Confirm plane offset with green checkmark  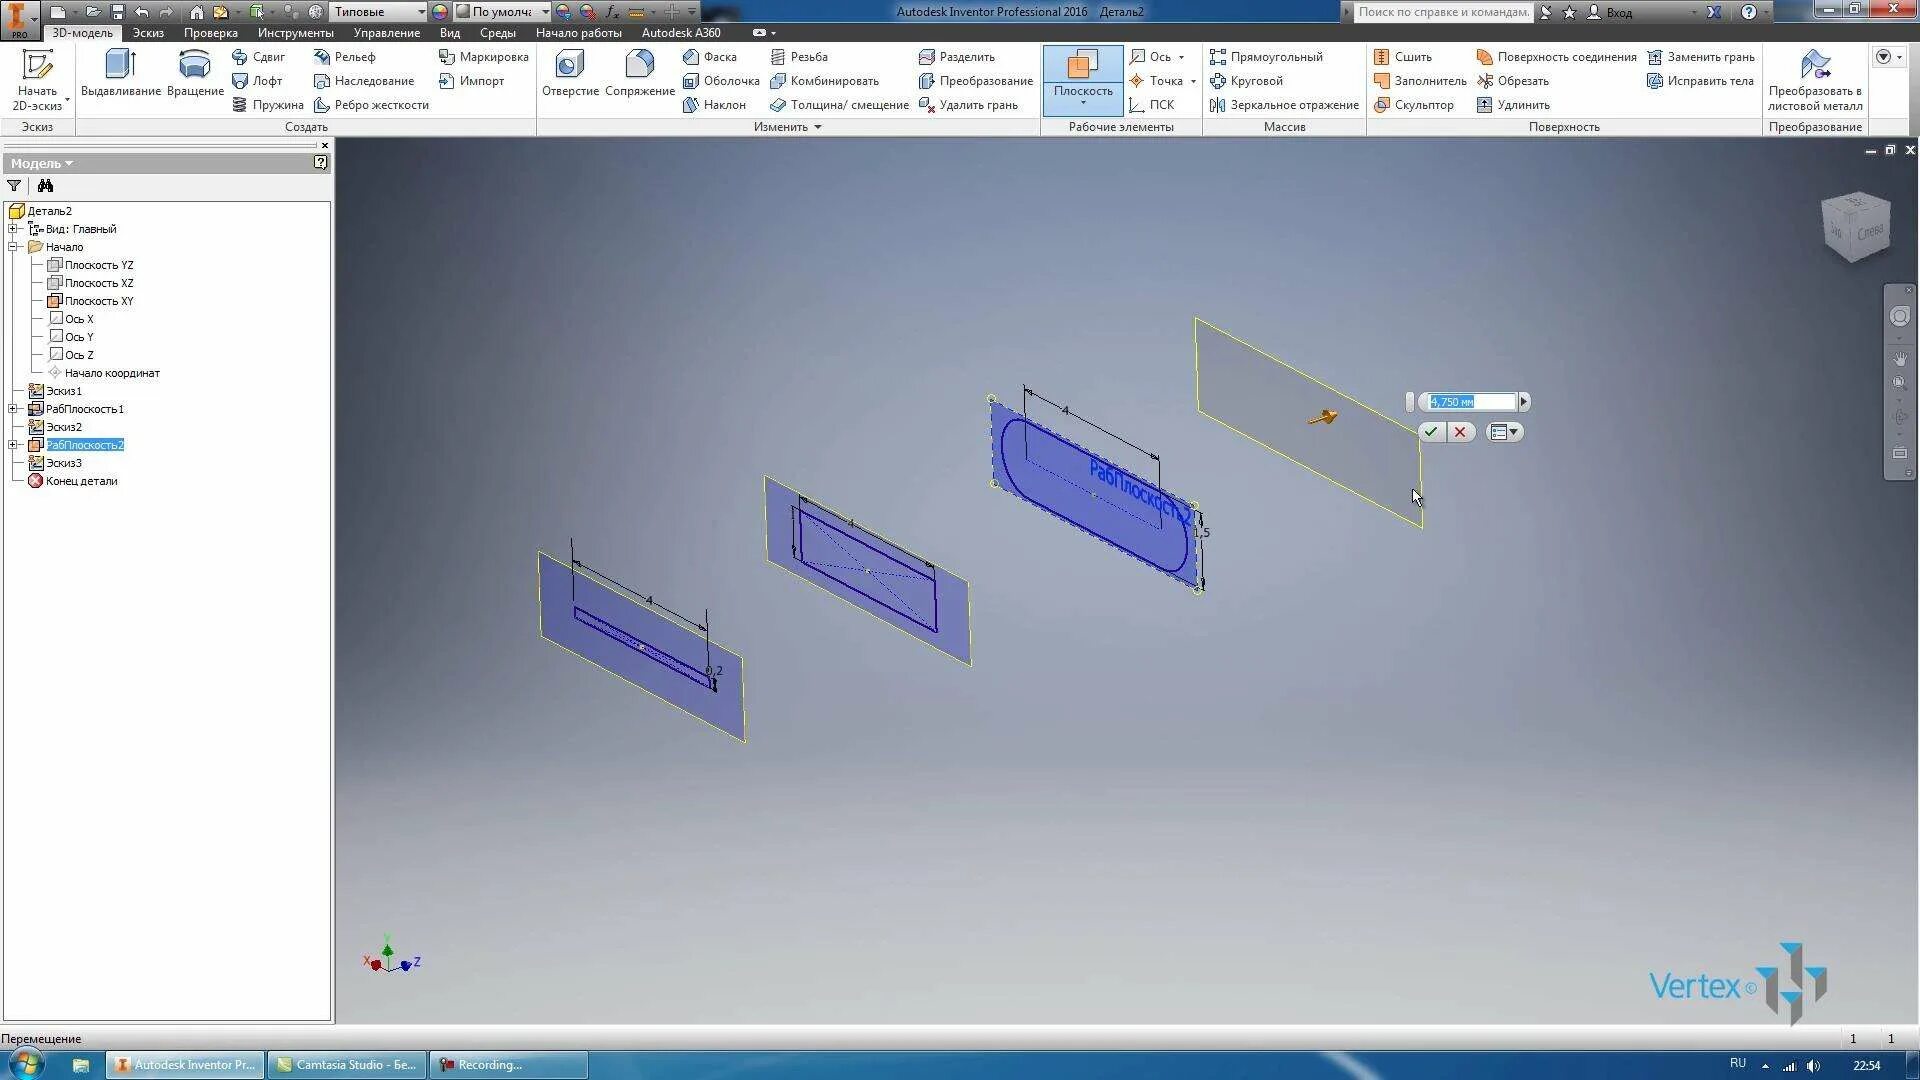1431,432
